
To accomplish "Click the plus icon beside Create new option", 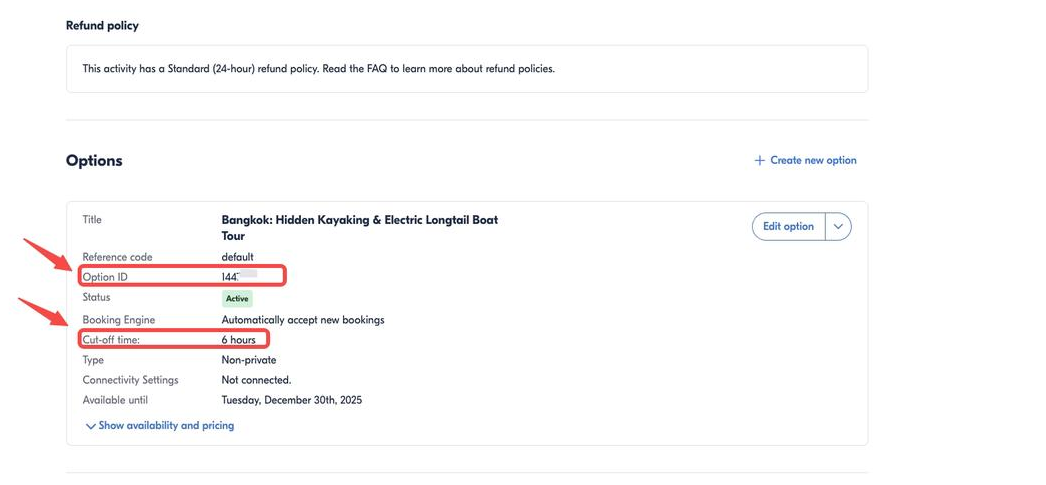I will pyautogui.click(x=759, y=160).
